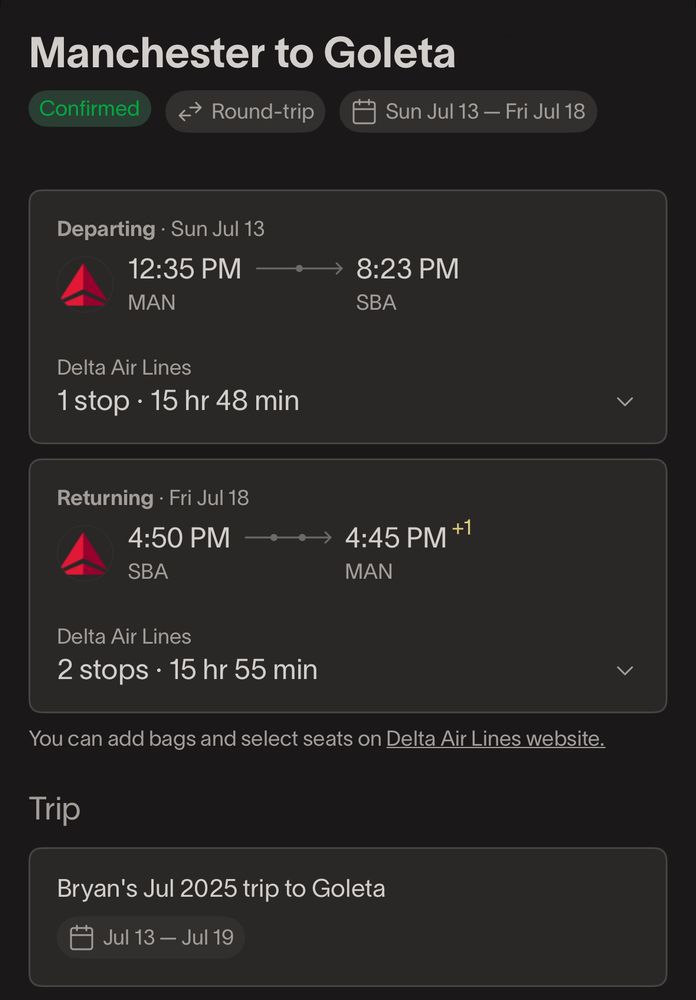Expand returning flight details chevron
Screen dimensions: 696x1000
625,670
